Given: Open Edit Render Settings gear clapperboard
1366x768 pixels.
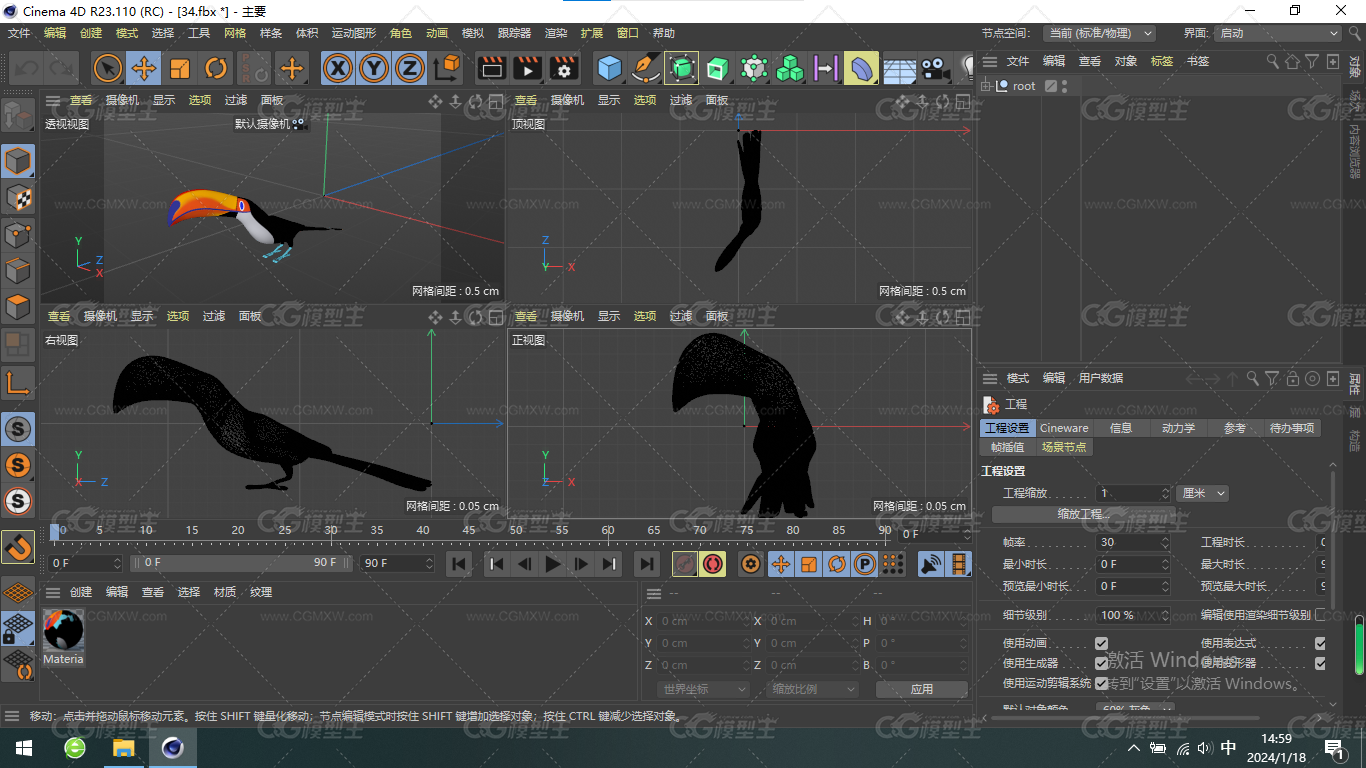Looking at the screenshot, I should pyautogui.click(x=564, y=68).
